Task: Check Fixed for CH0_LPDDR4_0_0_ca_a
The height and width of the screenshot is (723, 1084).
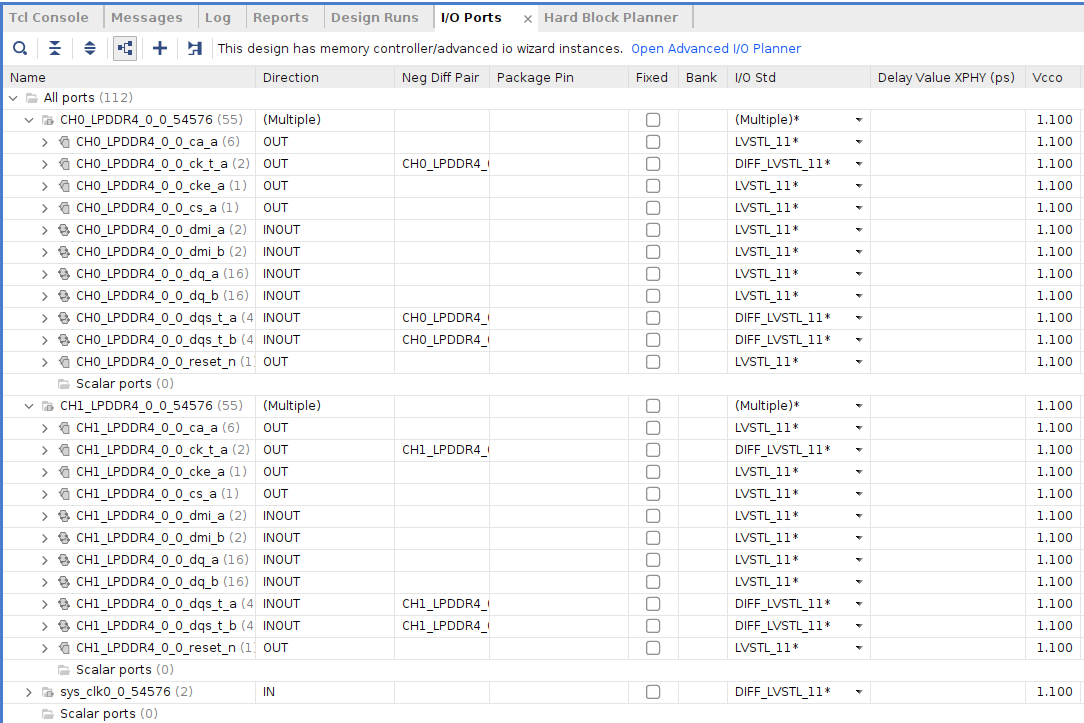Action: [x=653, y=141]
